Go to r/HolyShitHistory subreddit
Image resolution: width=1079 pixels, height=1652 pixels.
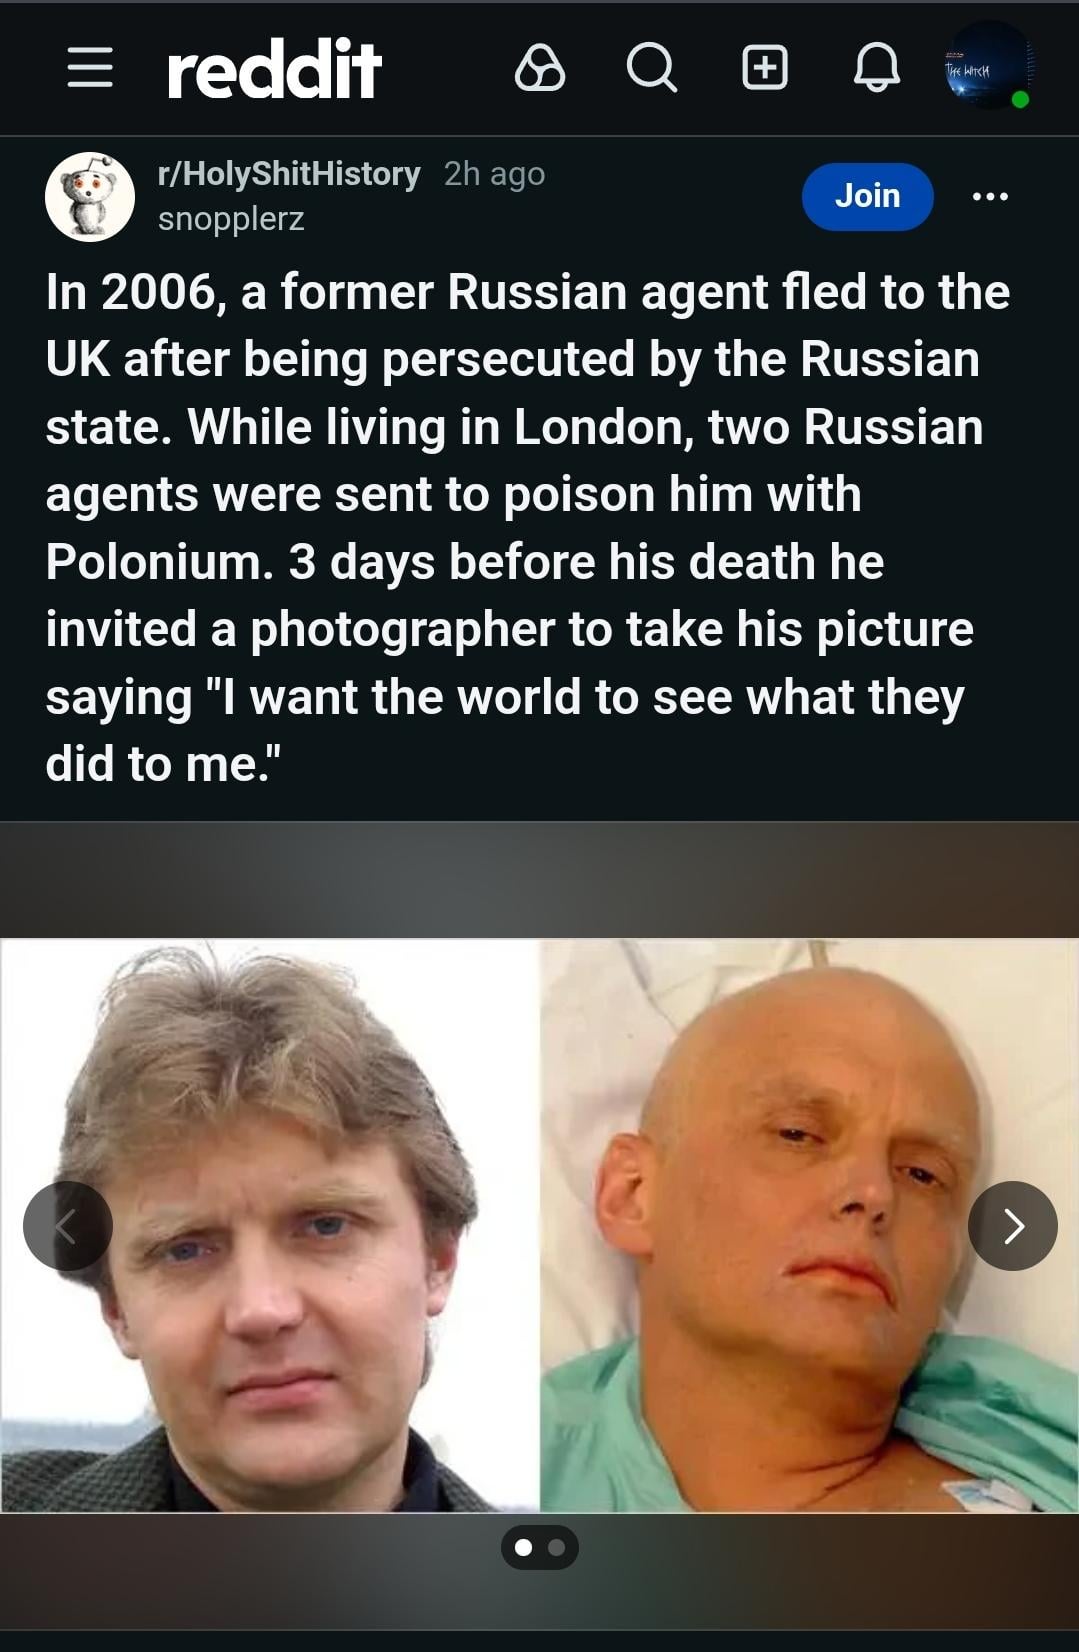click(x=289, y=174)
